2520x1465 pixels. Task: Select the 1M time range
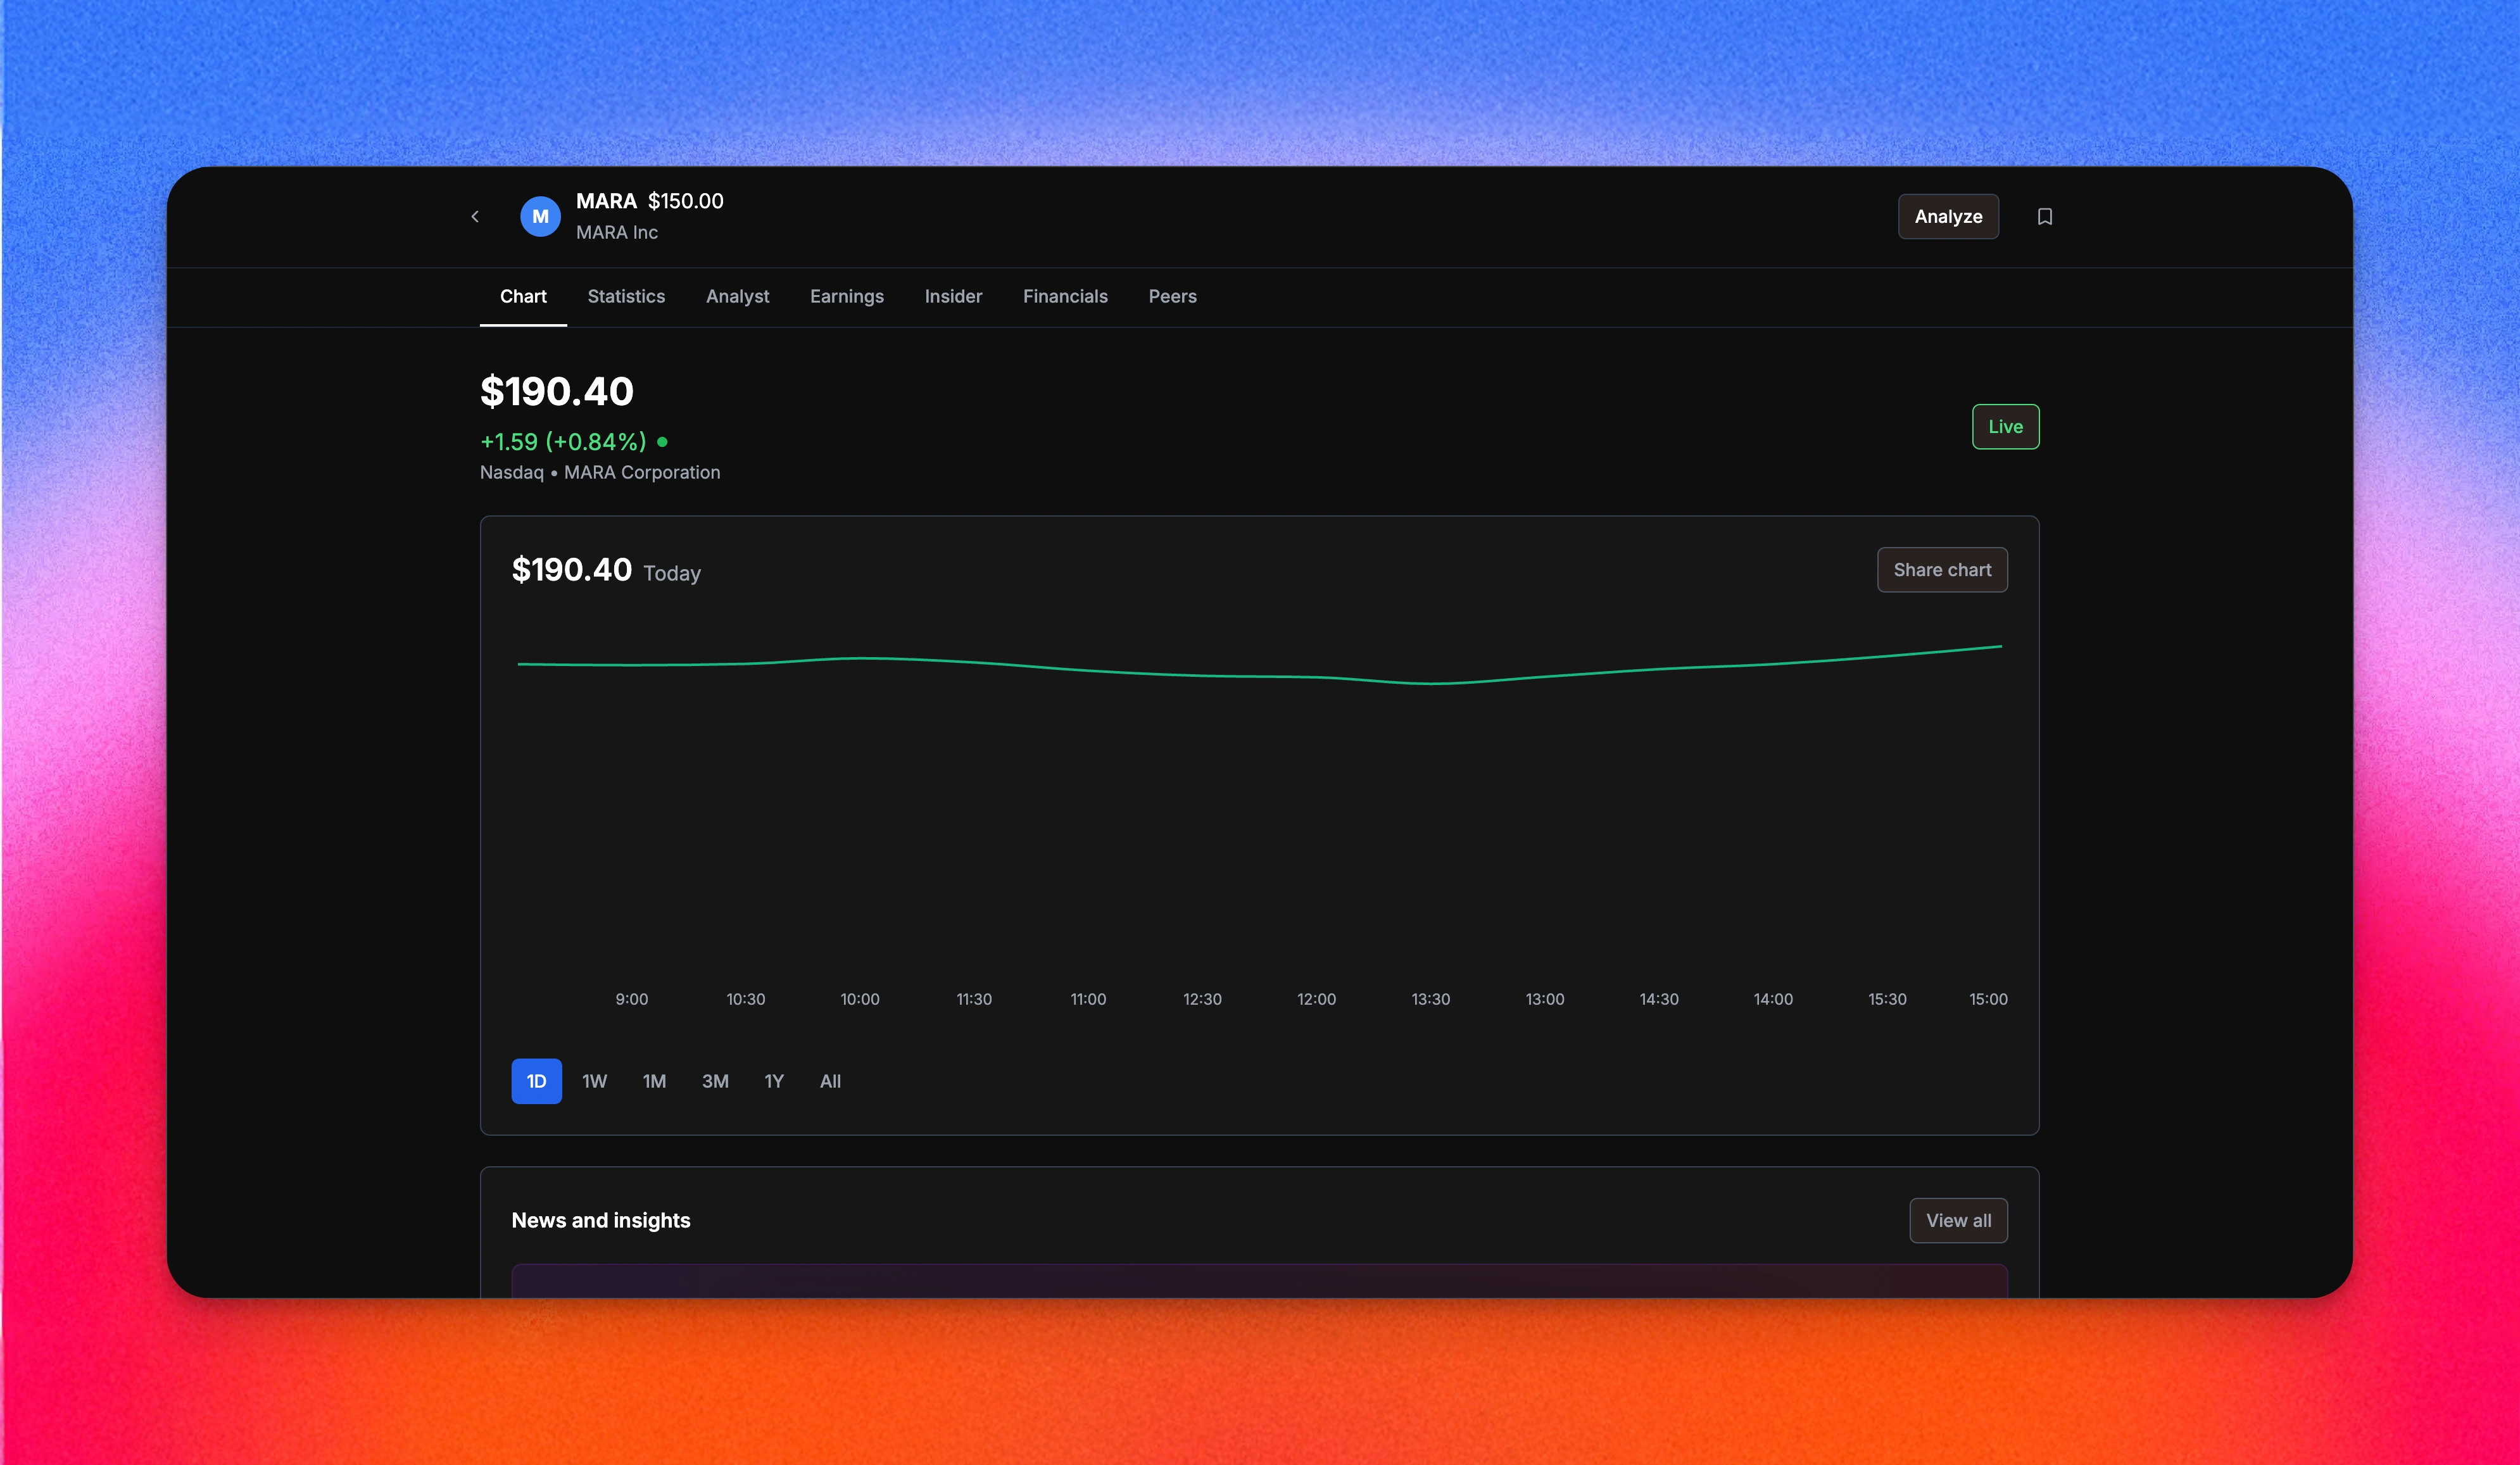654,1081
